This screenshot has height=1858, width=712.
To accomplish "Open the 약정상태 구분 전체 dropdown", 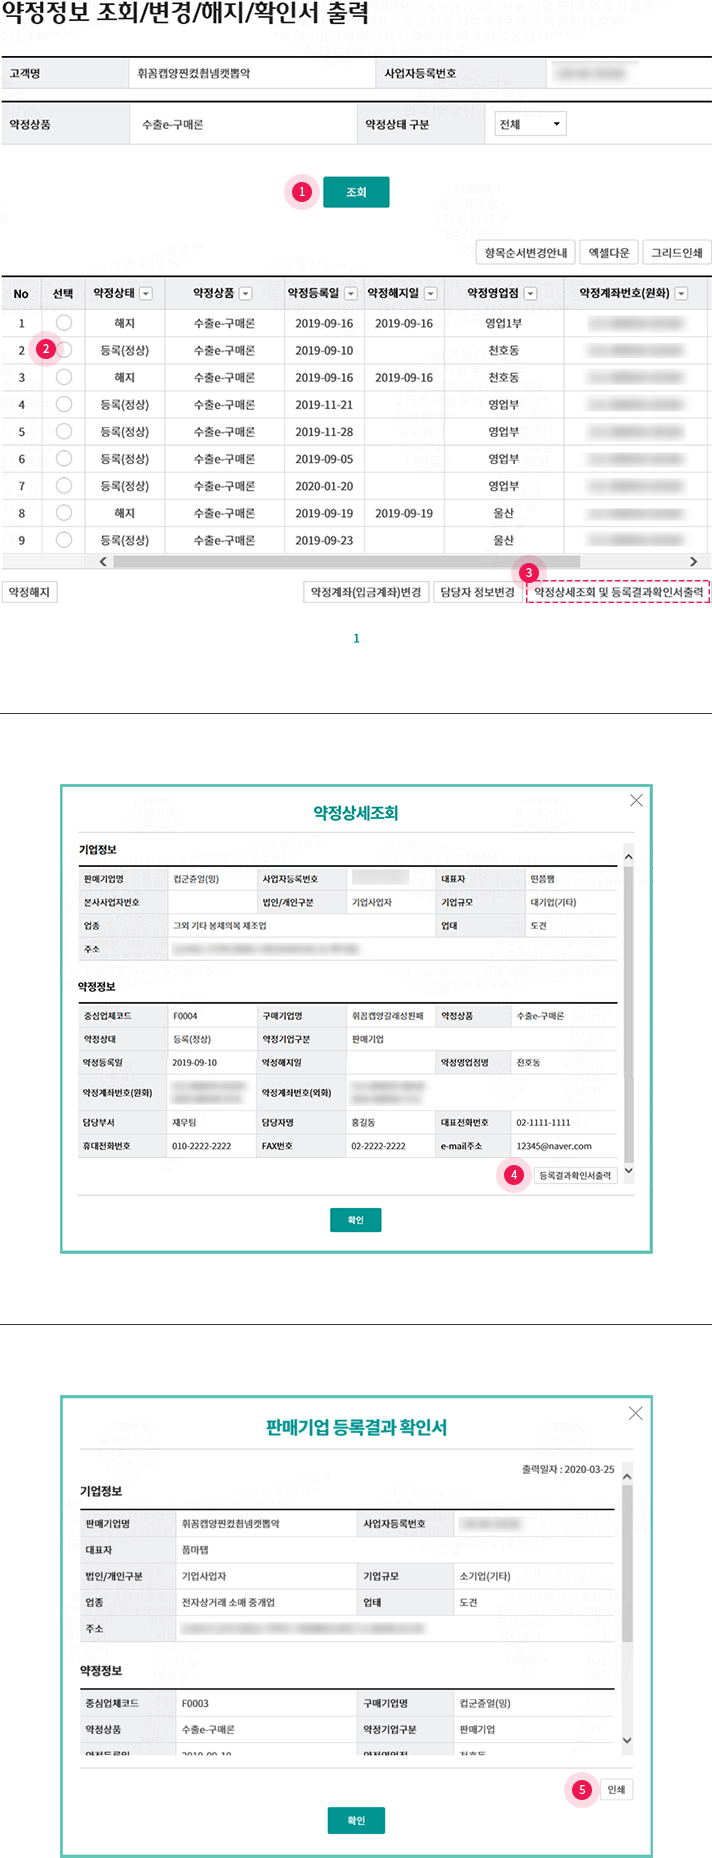I will 530,124.
